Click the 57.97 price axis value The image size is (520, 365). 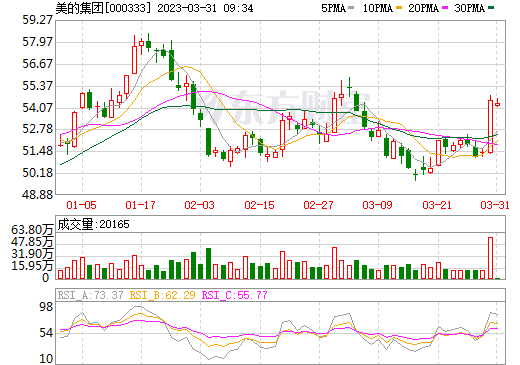[x=38, y=42]
